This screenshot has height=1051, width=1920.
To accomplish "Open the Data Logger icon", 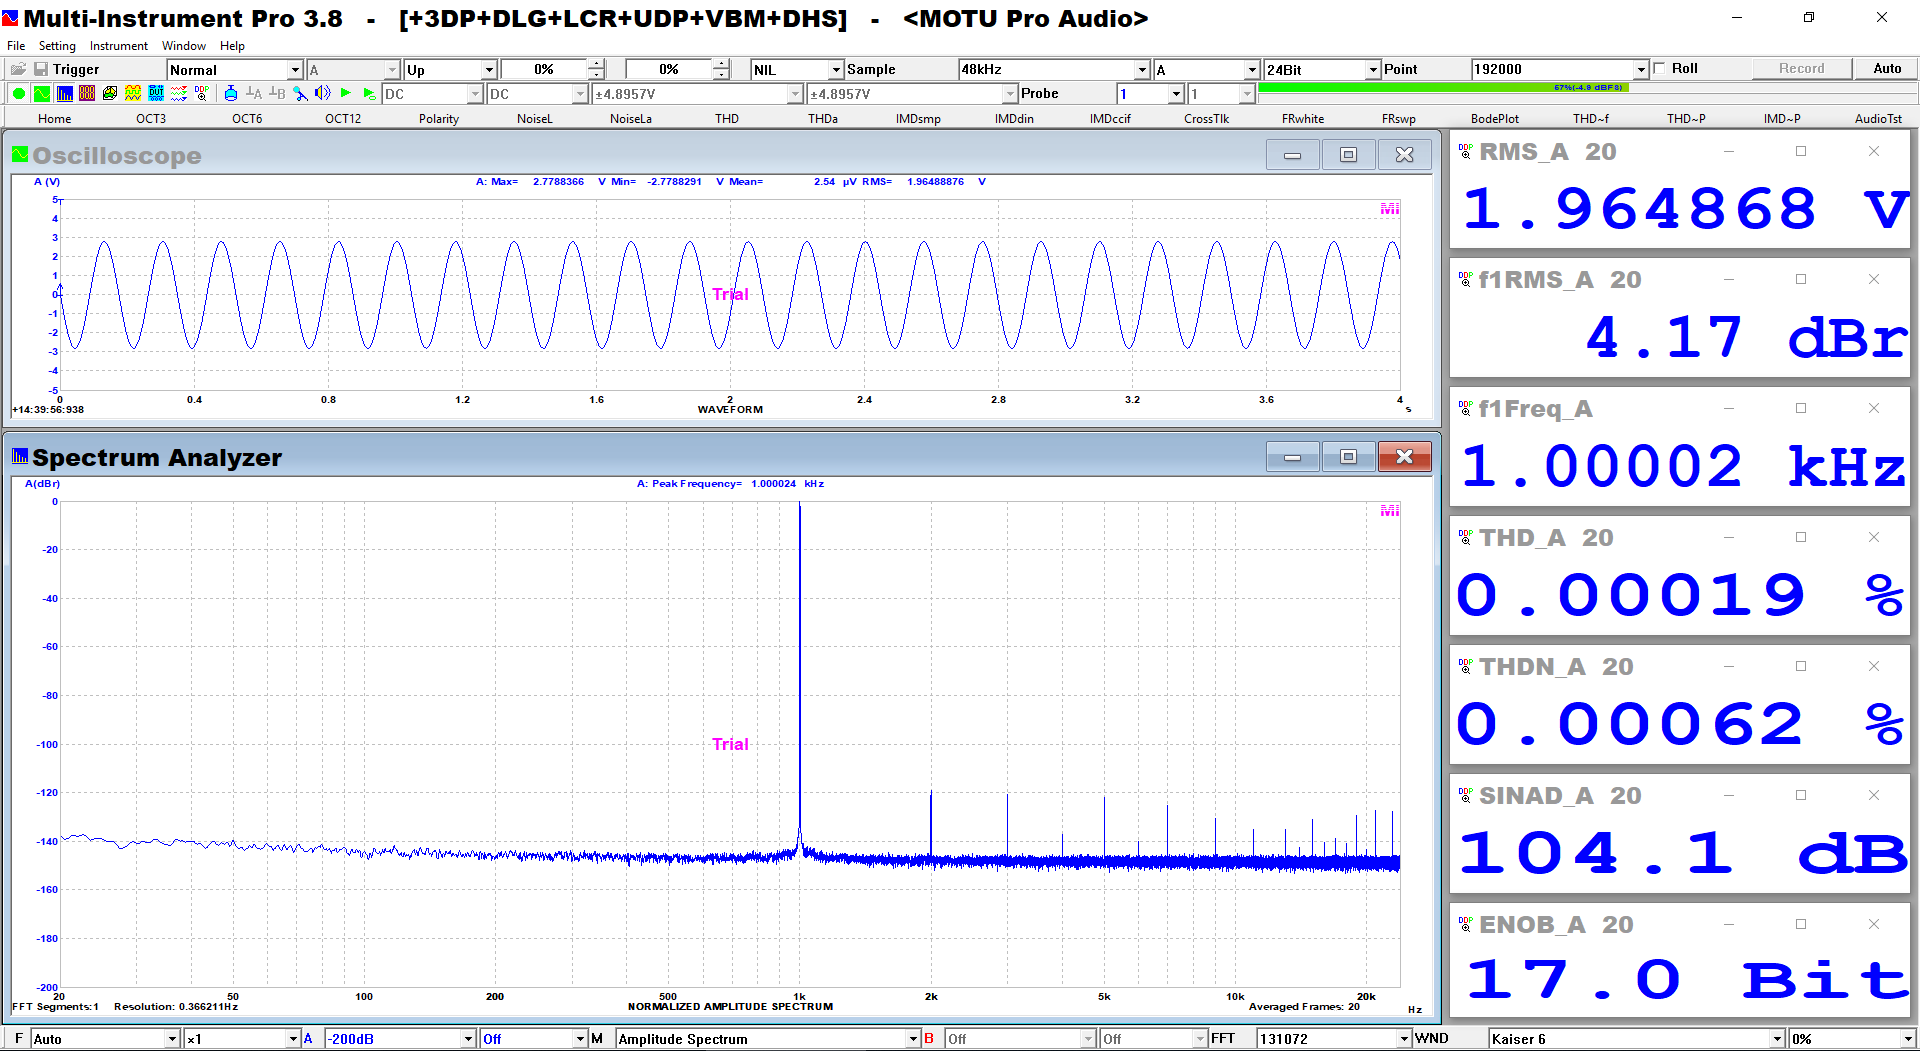I will (x=179, y=93).
